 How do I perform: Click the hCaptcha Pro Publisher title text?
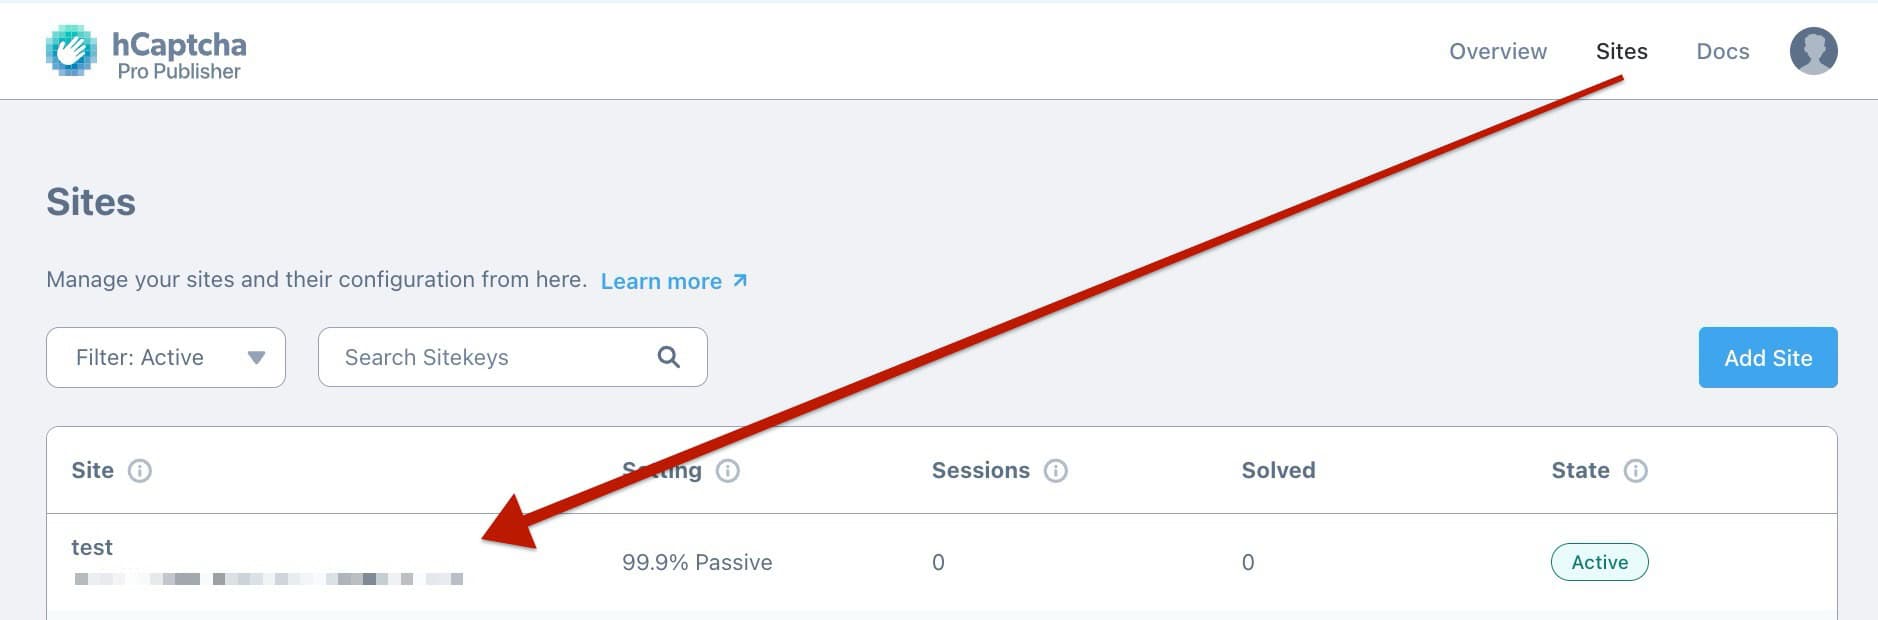(179, 55)
